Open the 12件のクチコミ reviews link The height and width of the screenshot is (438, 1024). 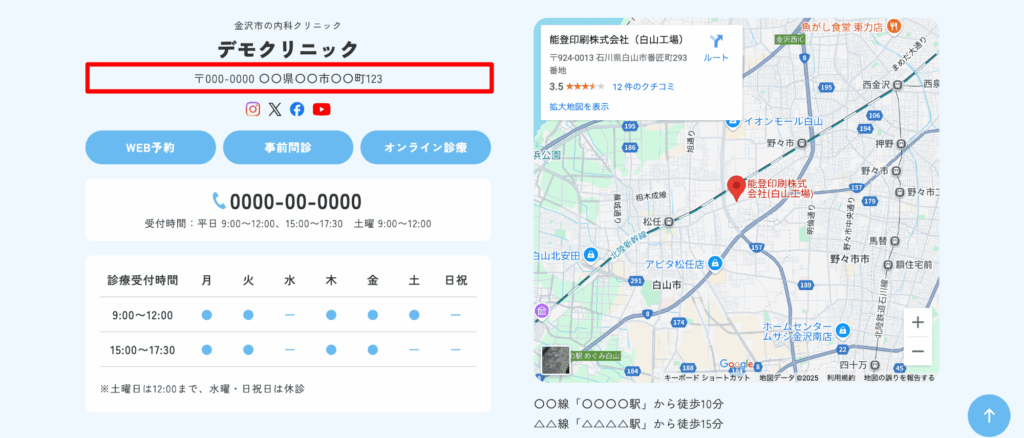click(x=643, y=87)
